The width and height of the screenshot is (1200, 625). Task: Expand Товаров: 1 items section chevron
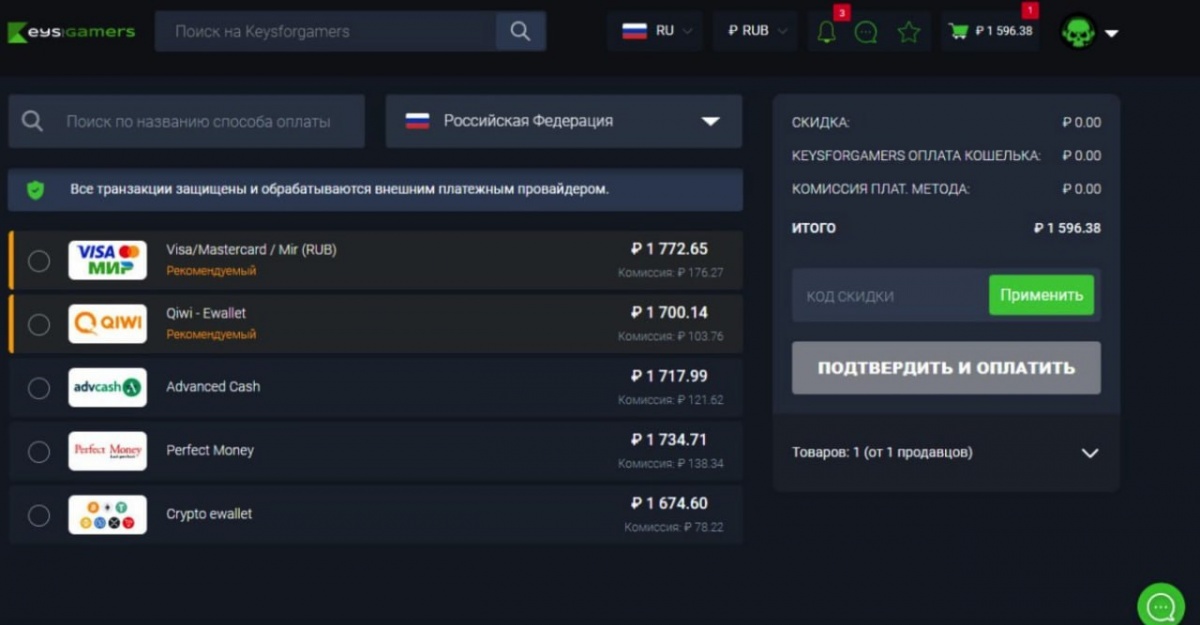pyautogui.click(x=1090, y=453)
